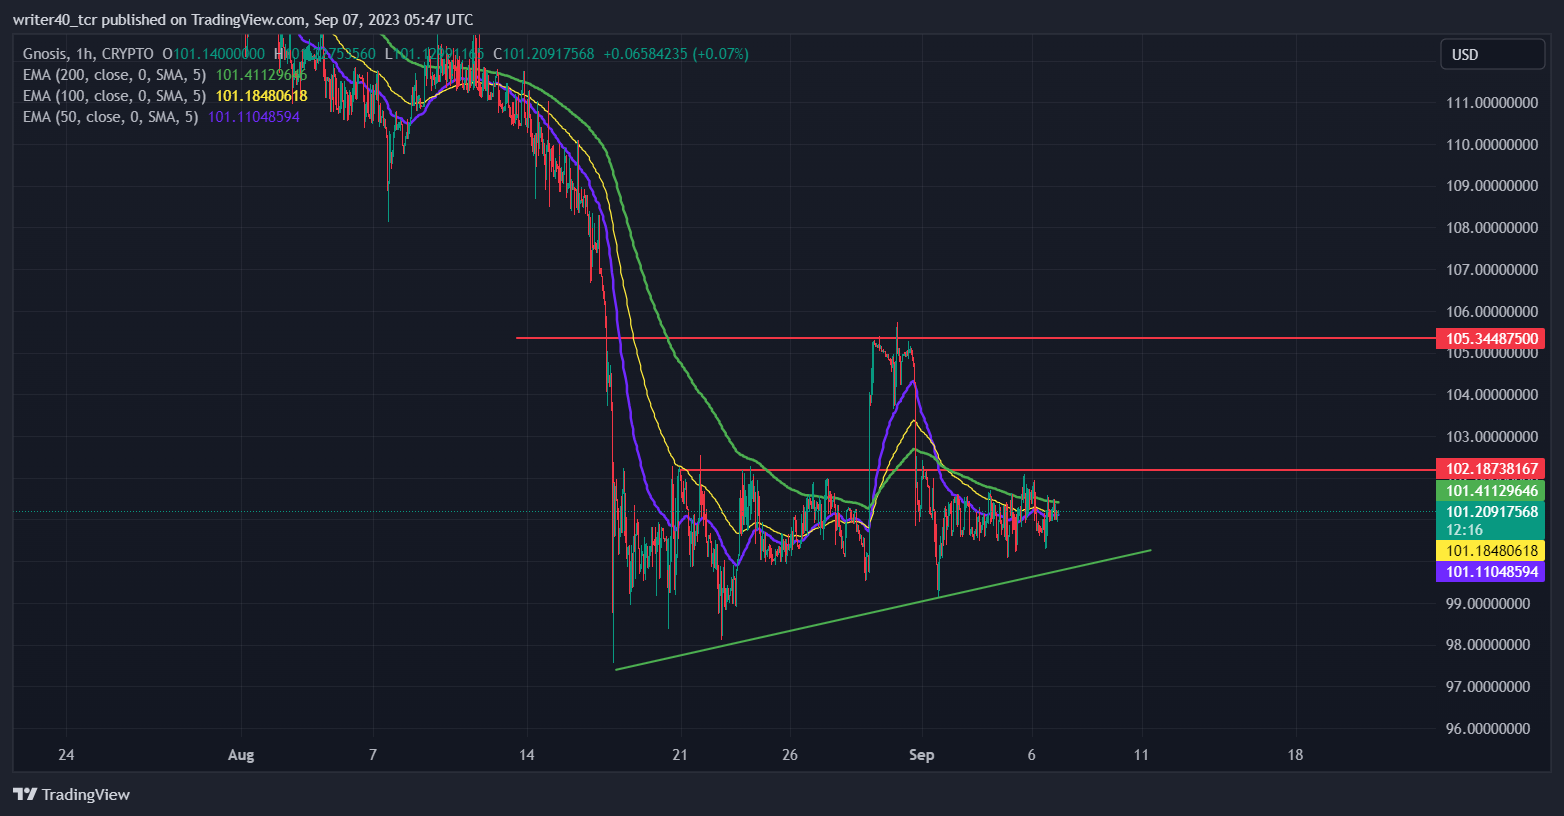Click the 105.34487500 red price label
This screenshot has width=1564, height=816.
[1490, 339]
